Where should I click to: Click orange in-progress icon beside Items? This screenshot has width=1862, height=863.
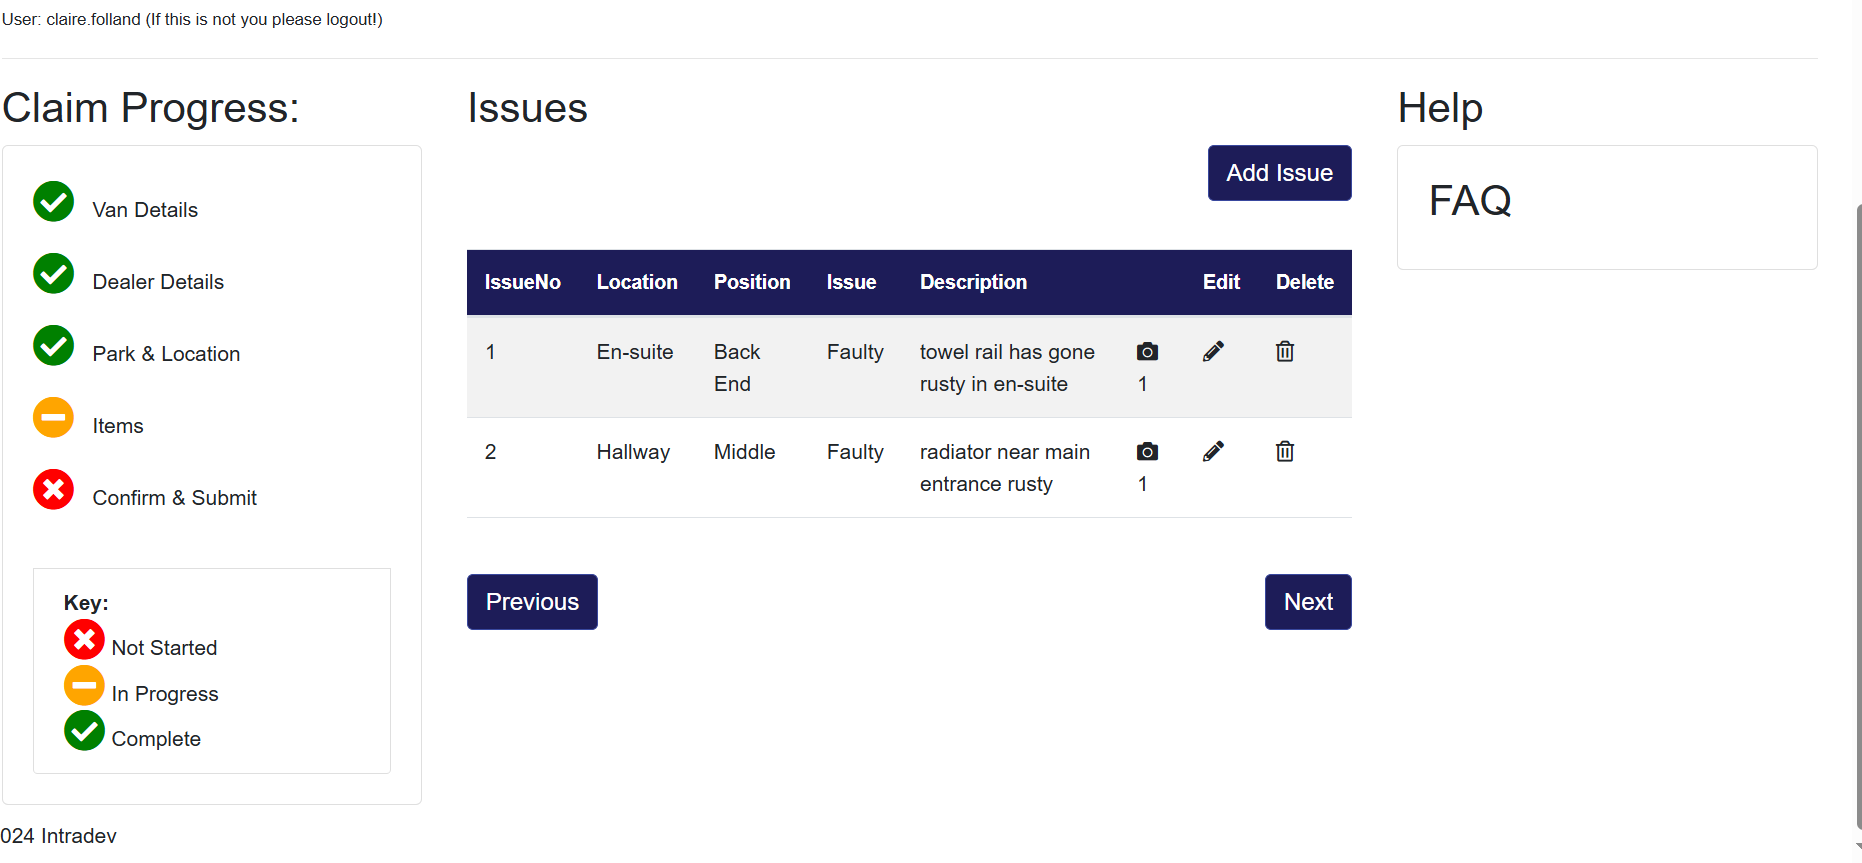coord(54,418)
